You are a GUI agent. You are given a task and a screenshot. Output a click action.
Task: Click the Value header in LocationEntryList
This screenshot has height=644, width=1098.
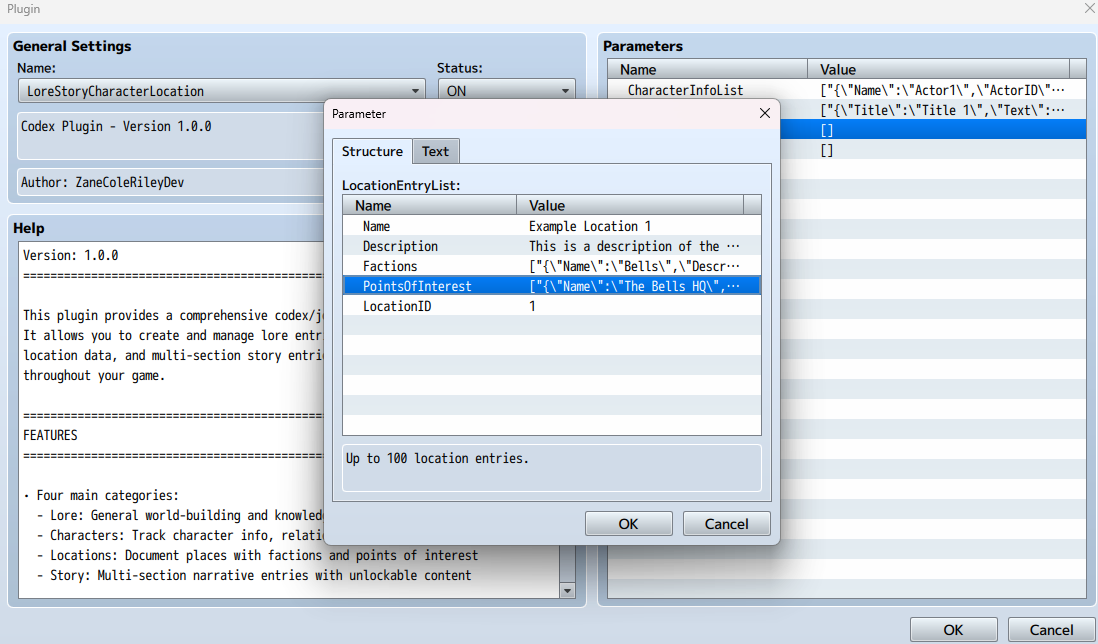[630, 205]
